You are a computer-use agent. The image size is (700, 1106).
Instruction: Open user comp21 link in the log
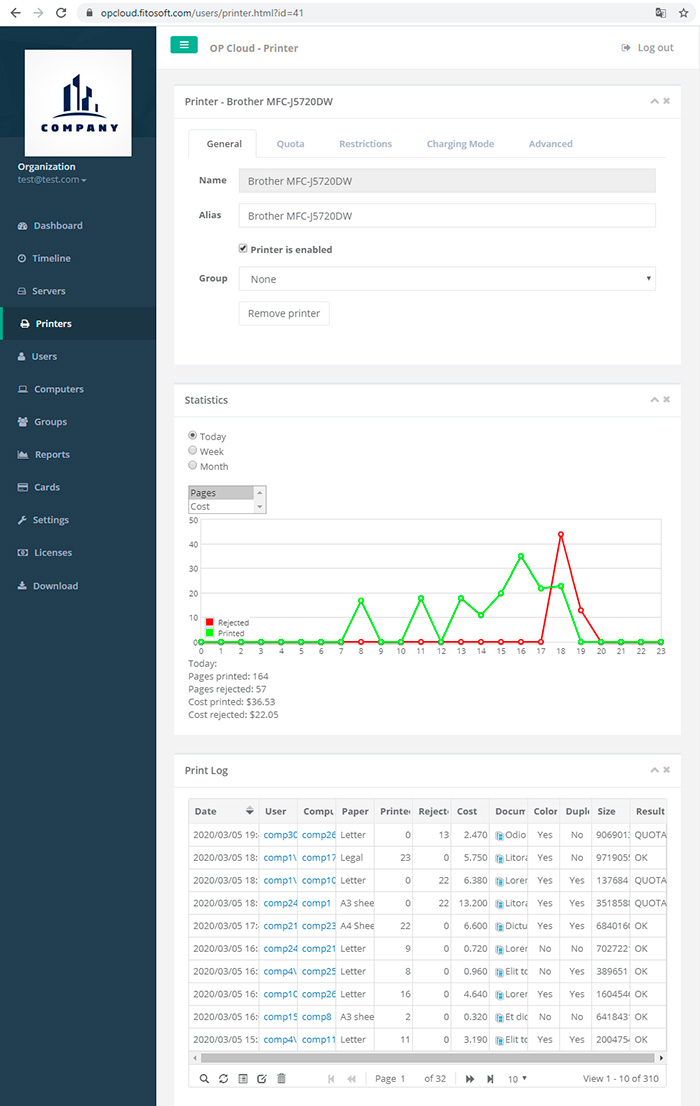(280, 926)
